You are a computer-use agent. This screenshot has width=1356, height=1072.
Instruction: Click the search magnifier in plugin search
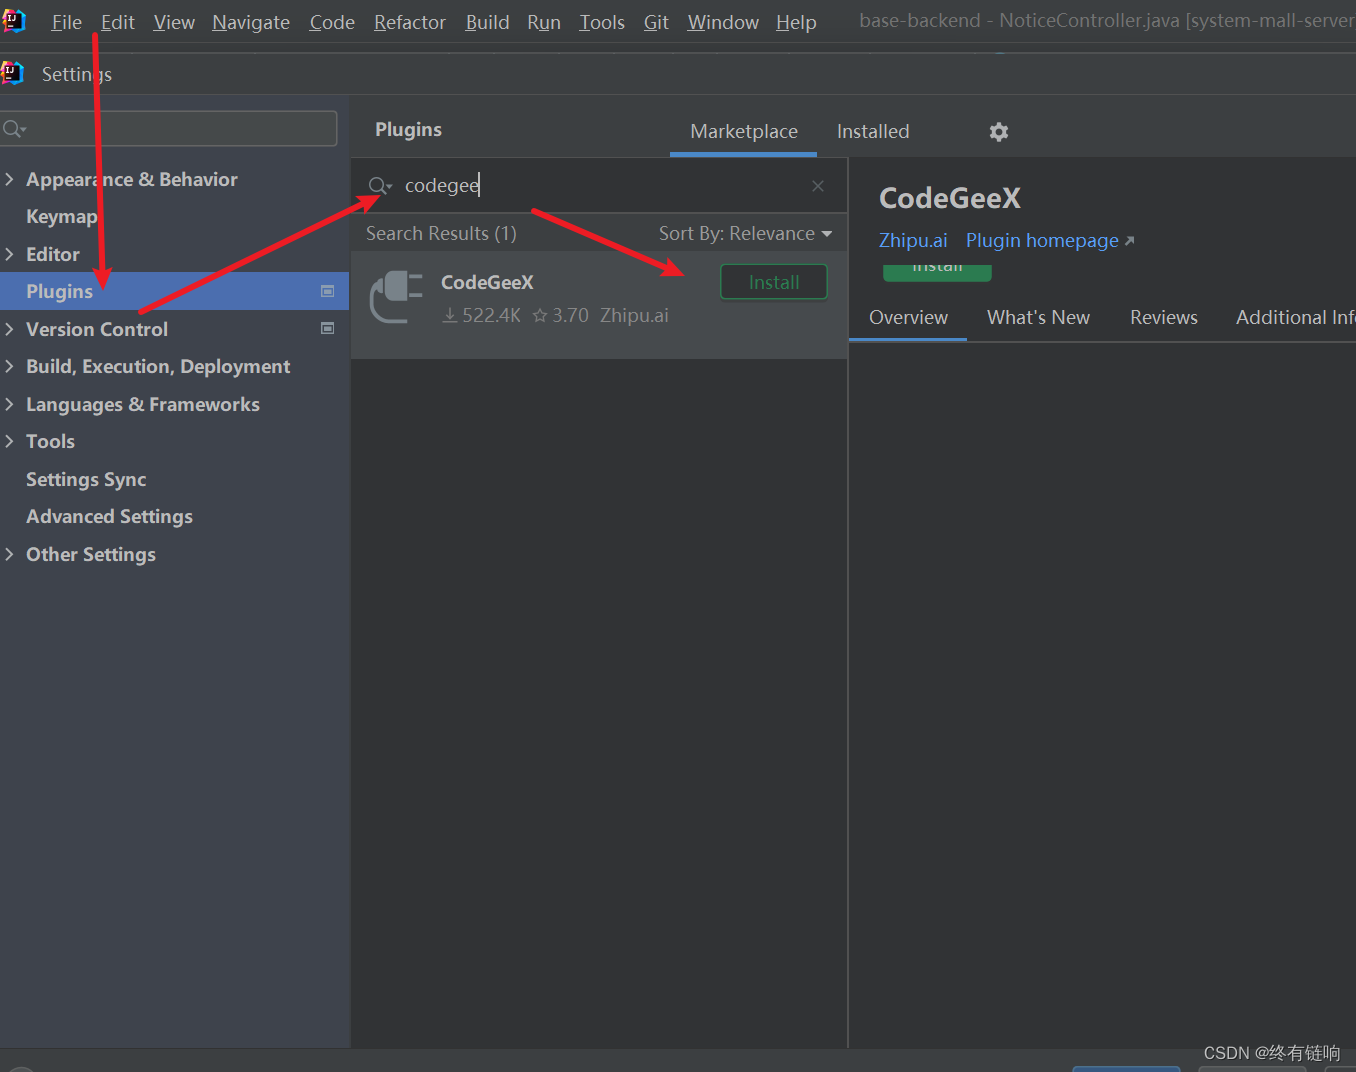[380, 186]
